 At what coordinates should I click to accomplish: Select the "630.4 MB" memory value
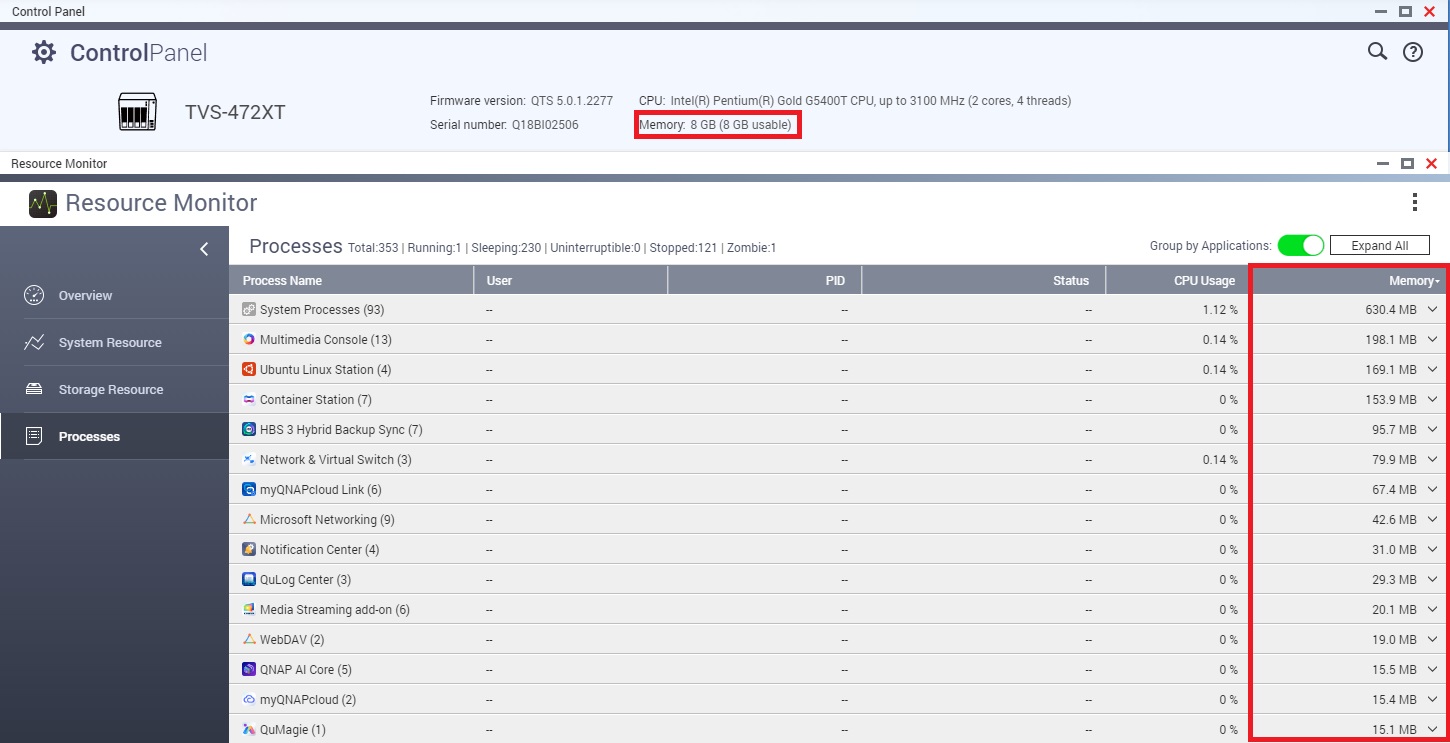(x=1391, y=310)
